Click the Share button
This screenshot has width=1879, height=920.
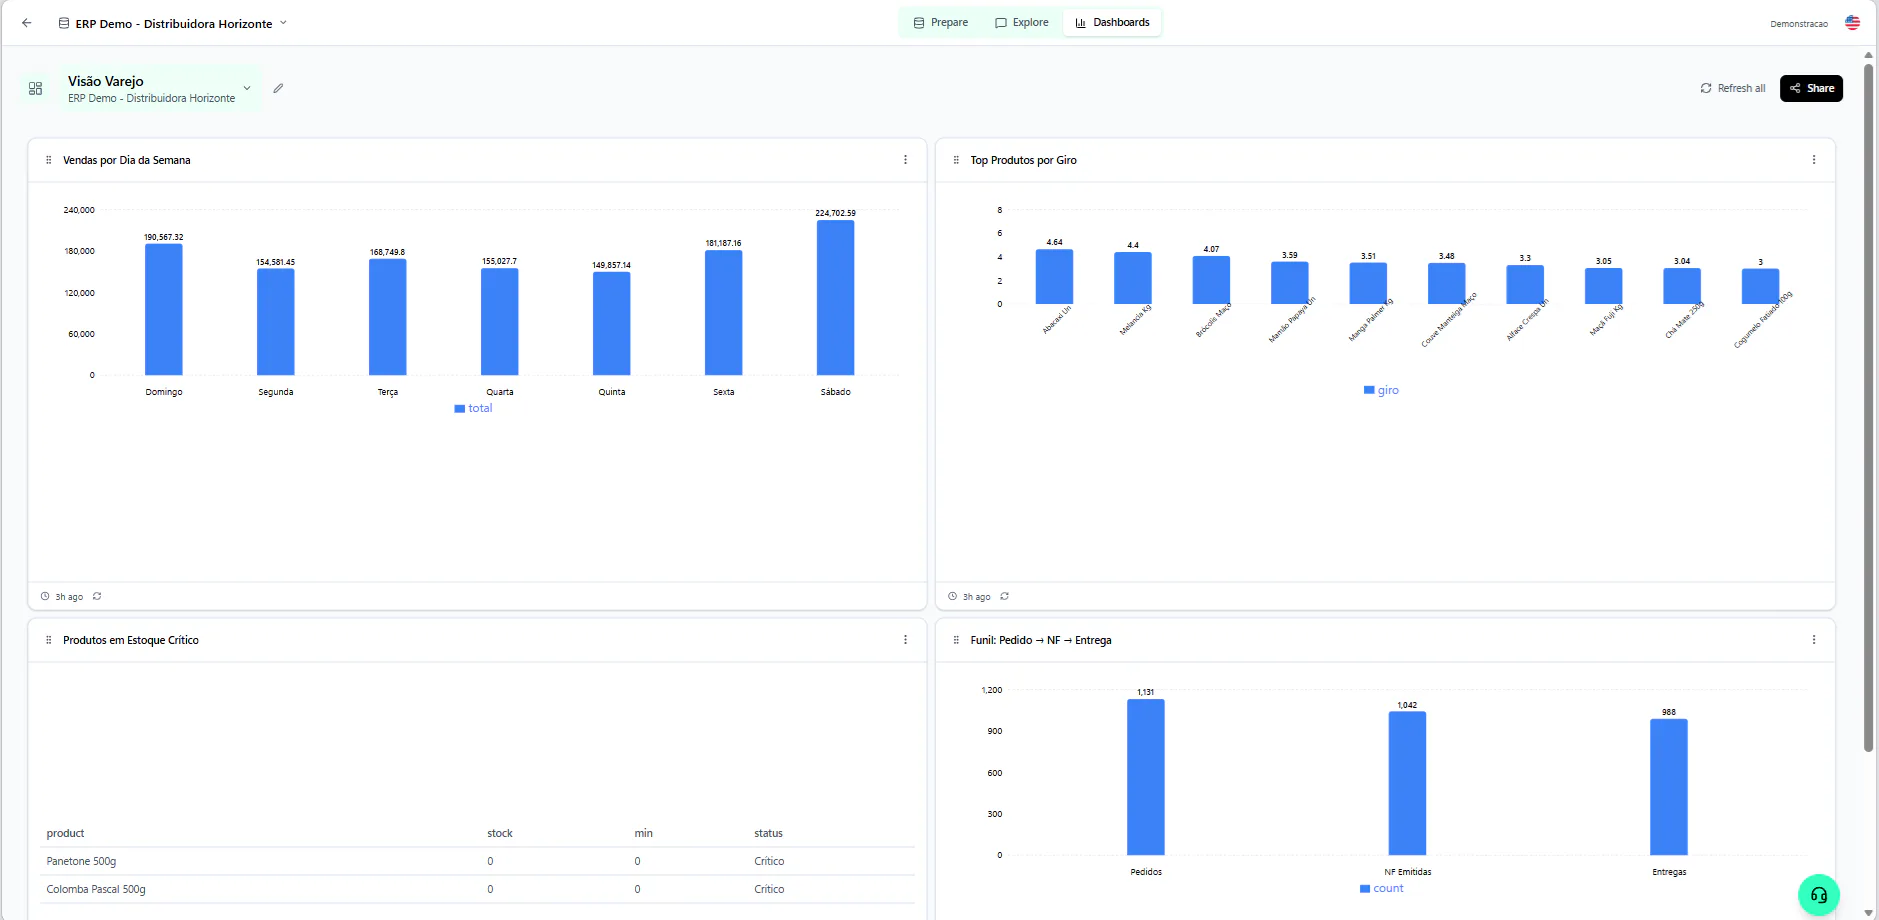1811,88
